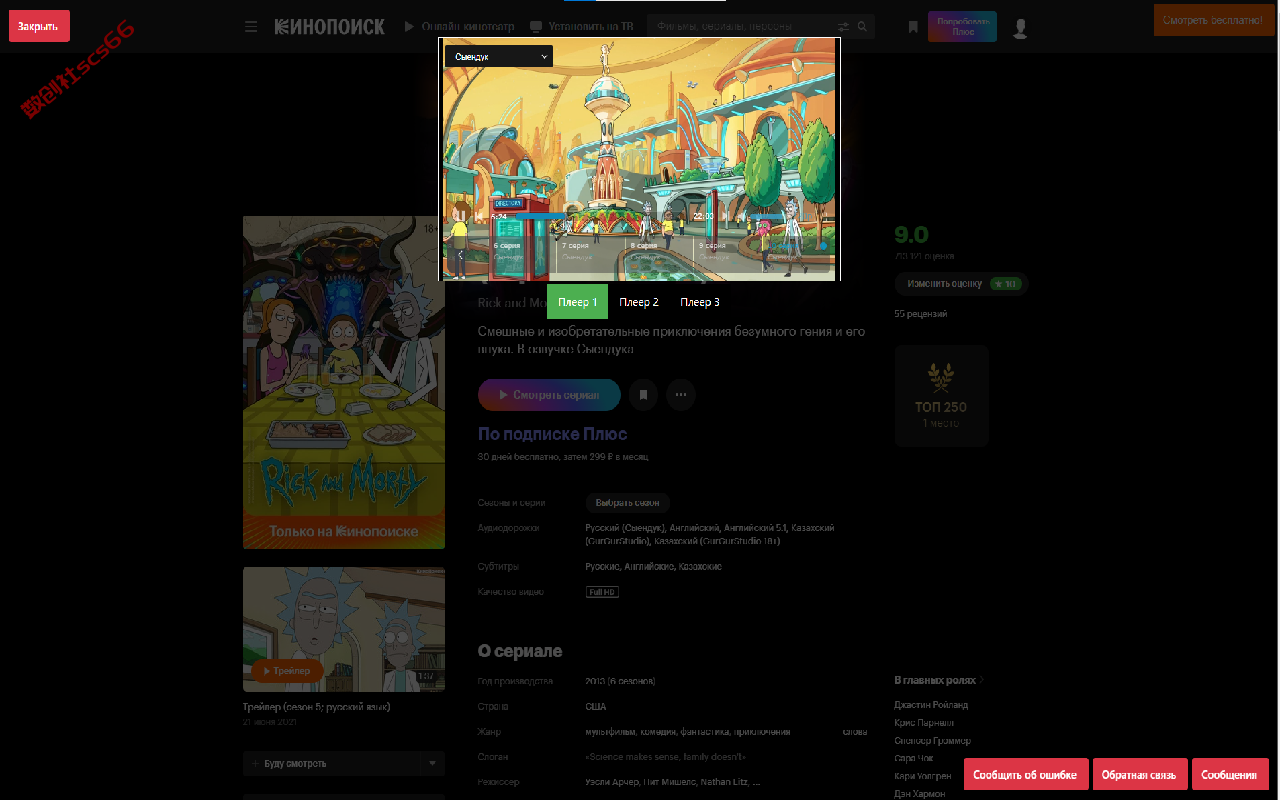1280x800 pixels.
Task: Click Смотреть бесплатно button
Action: [x=1212, y=20]
